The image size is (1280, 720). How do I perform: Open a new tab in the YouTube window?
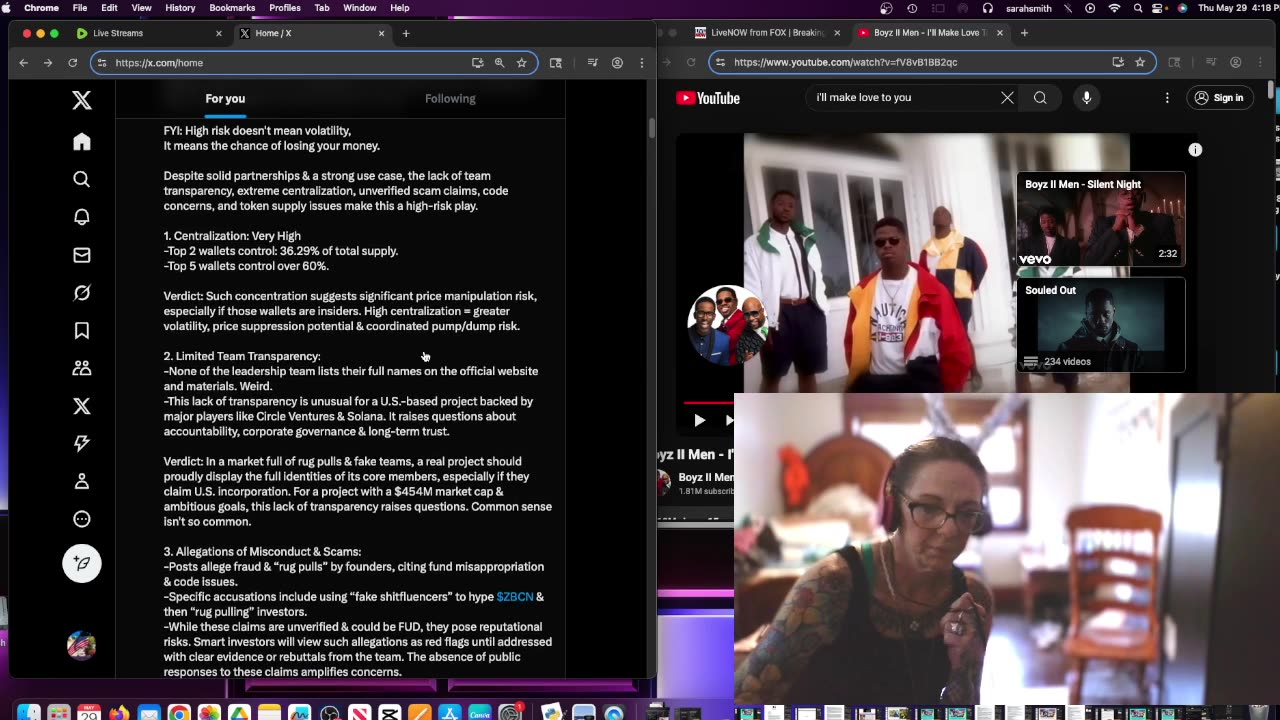(1025, 33)
